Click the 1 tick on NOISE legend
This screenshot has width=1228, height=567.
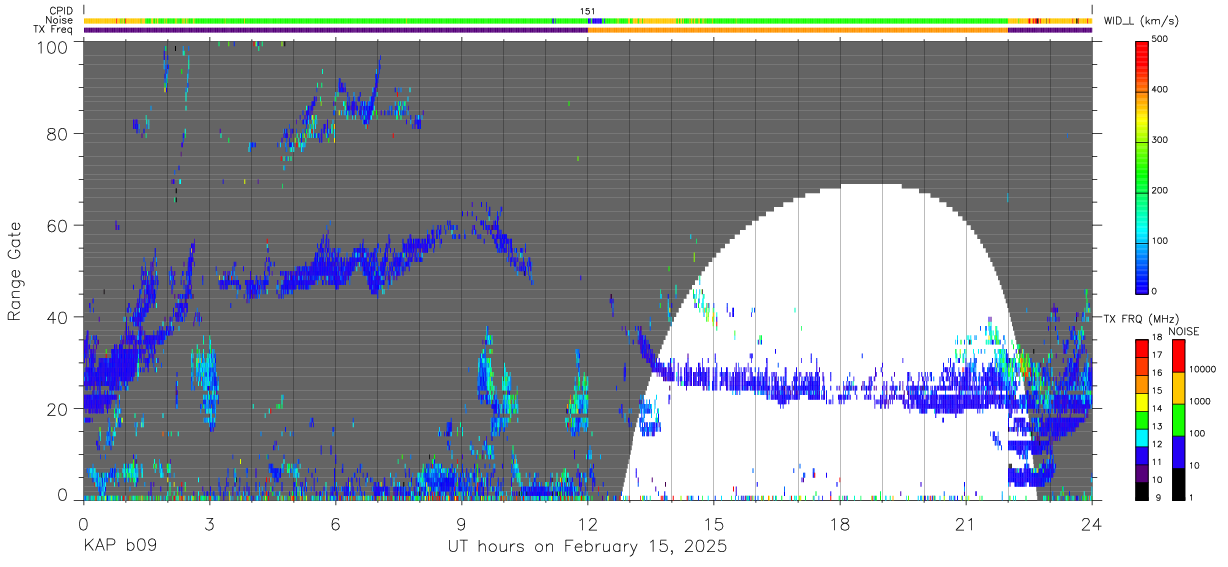1192,497
